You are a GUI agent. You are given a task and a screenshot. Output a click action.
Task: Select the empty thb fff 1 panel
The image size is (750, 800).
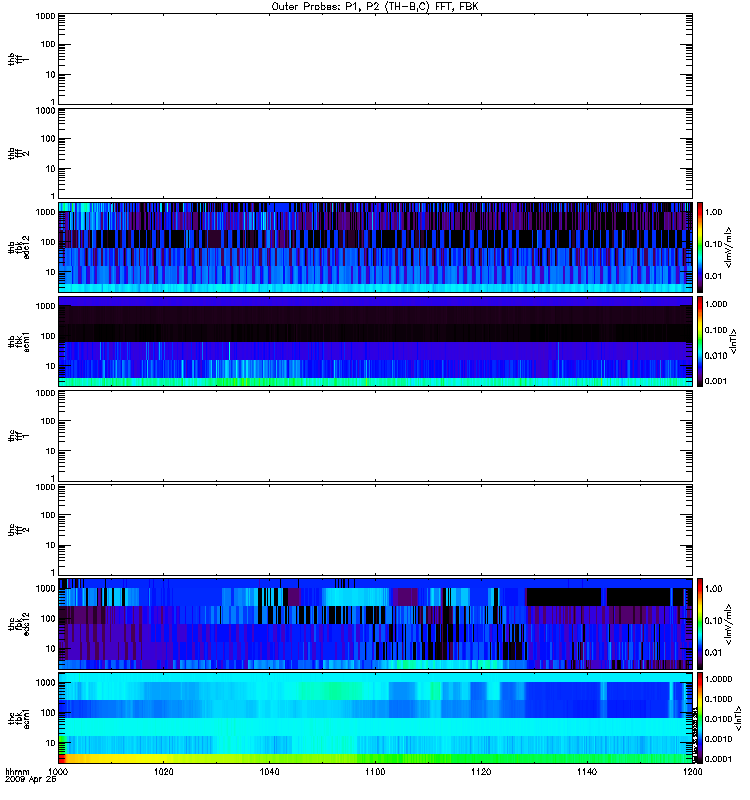pos(375,59)
